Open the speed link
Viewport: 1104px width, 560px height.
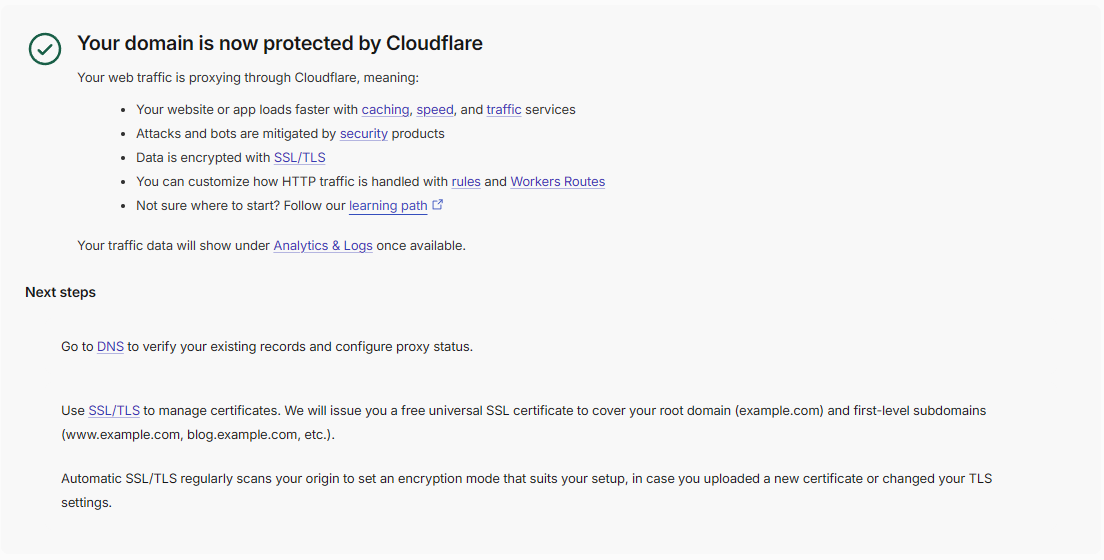coord(435,110)
